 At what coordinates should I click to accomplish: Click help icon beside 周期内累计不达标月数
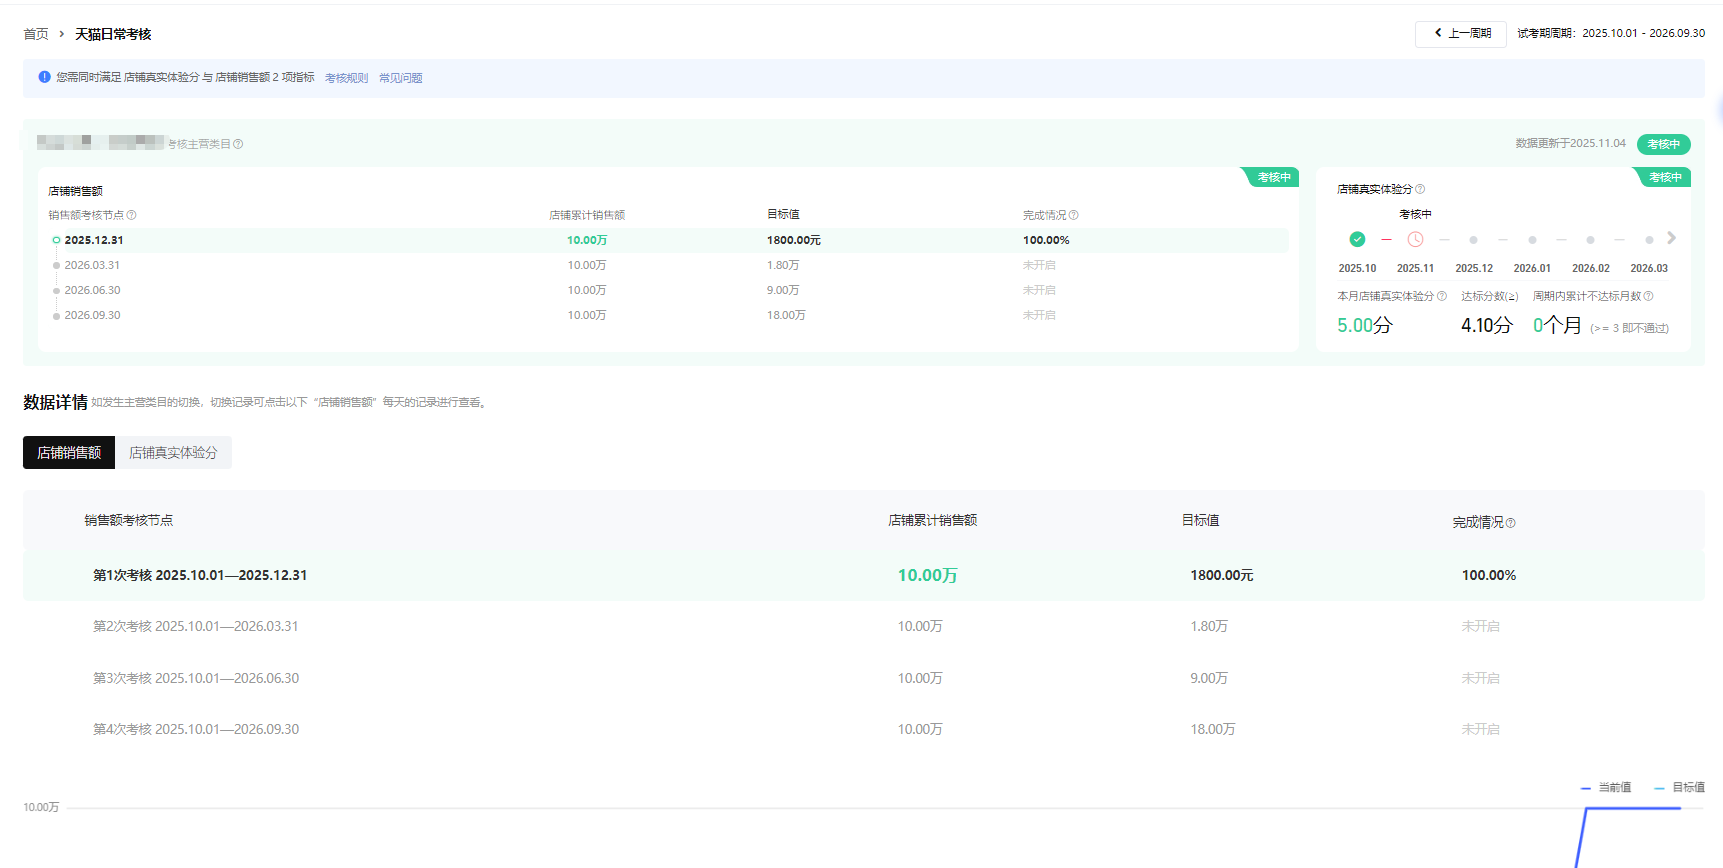[x=1648, y=296]
